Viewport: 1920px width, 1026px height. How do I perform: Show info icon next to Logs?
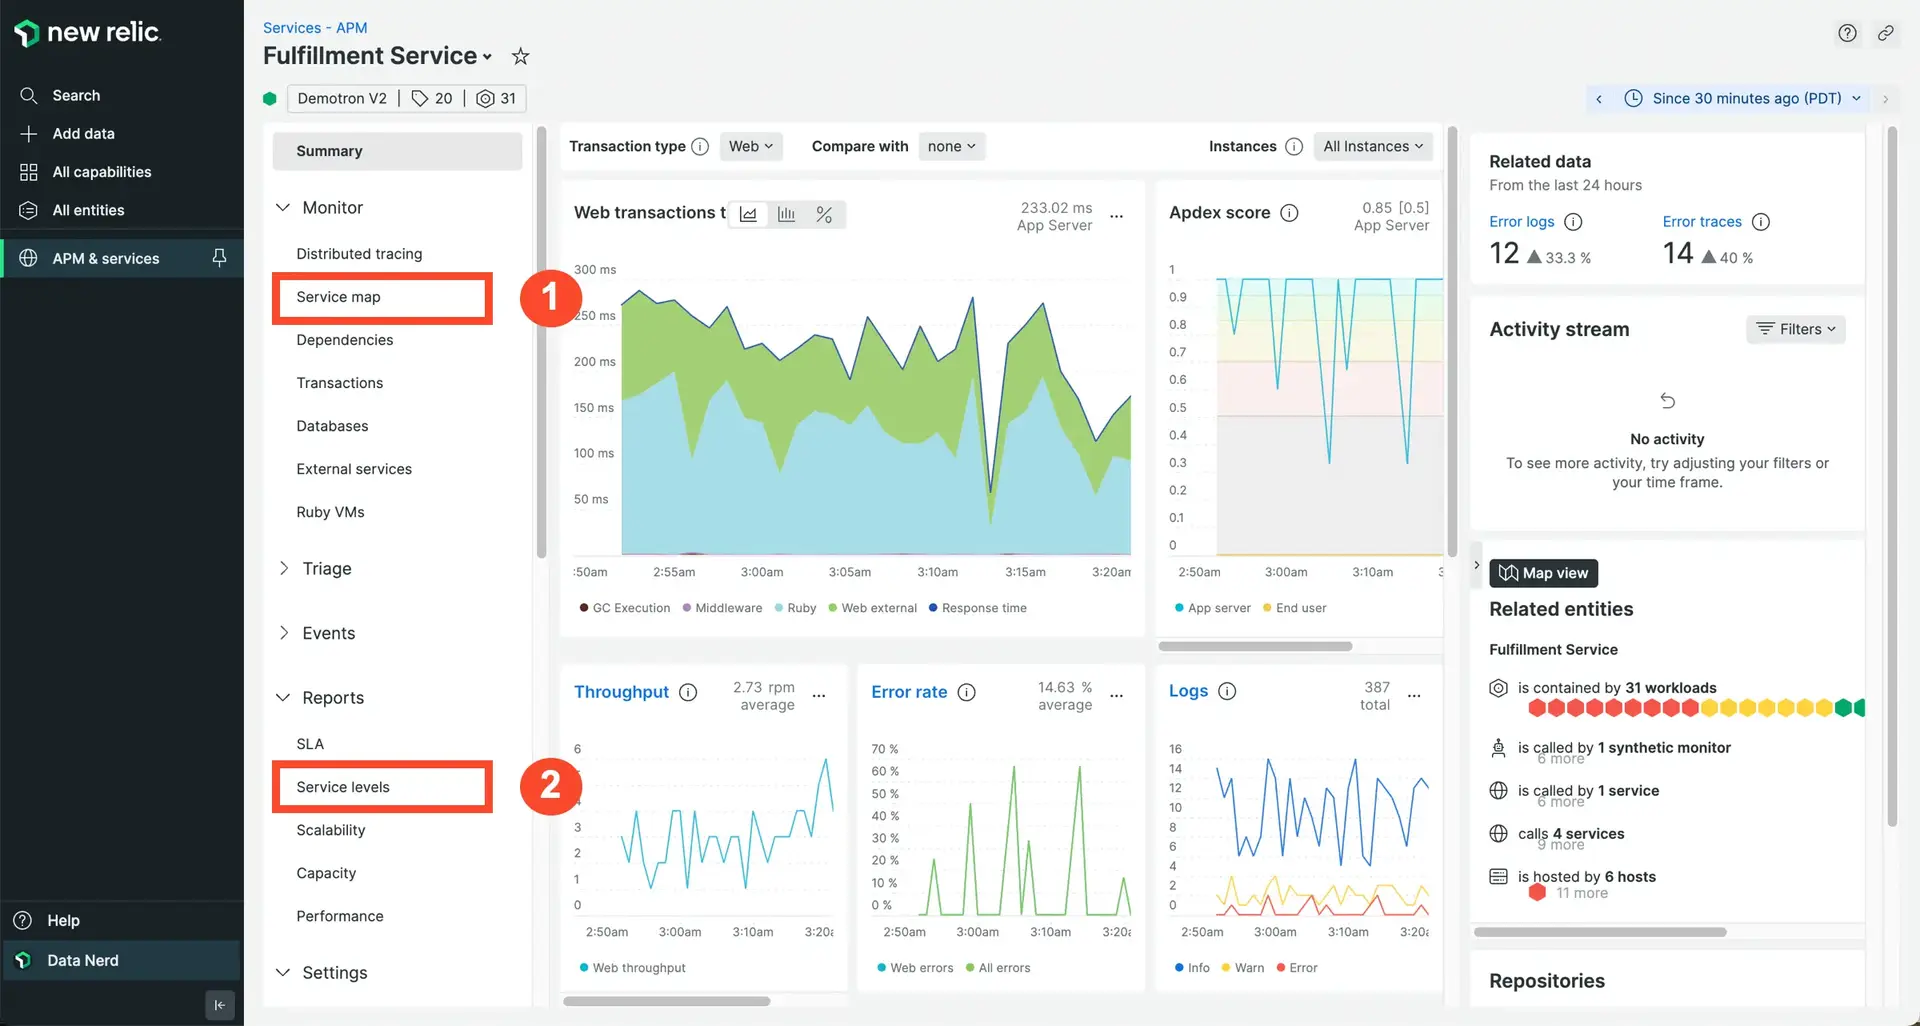pos(1227,691)
